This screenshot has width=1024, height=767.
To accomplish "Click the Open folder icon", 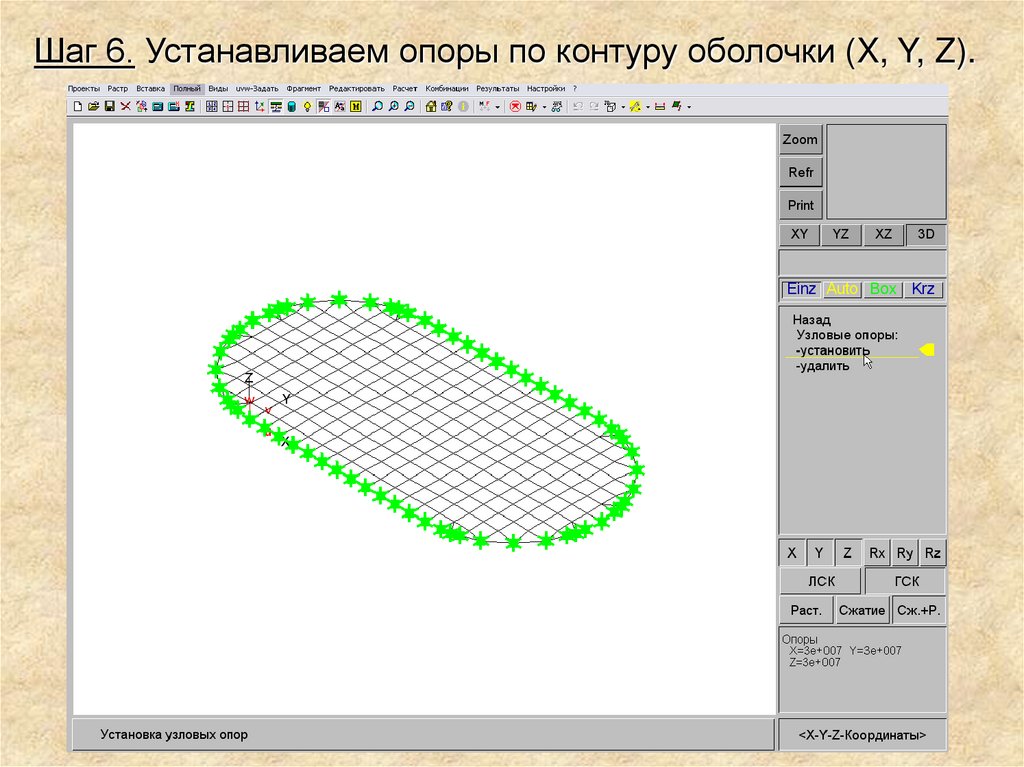I will (93, 106).
